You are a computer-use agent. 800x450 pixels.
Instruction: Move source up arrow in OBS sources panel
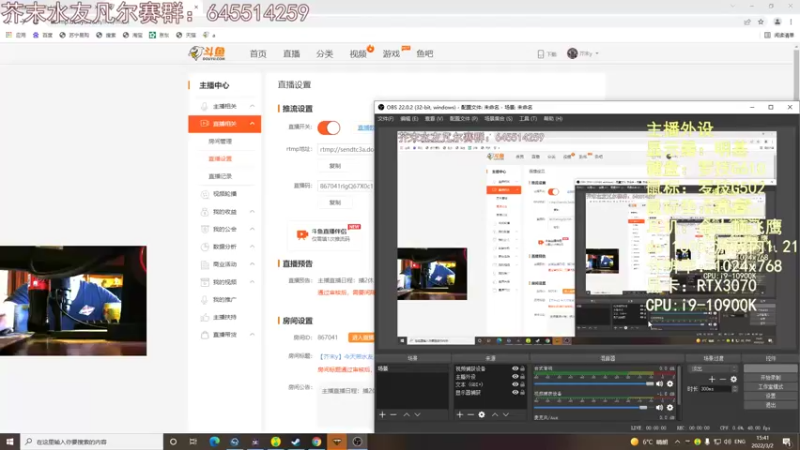pyautogui.click(x=495, y=415)
